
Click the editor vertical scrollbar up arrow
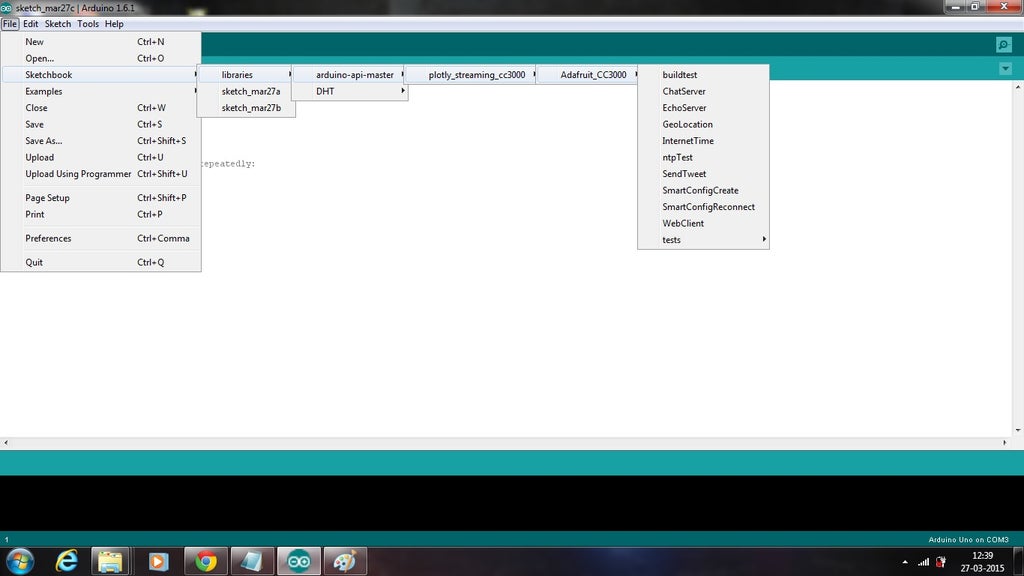click(x=1017, y=86)
